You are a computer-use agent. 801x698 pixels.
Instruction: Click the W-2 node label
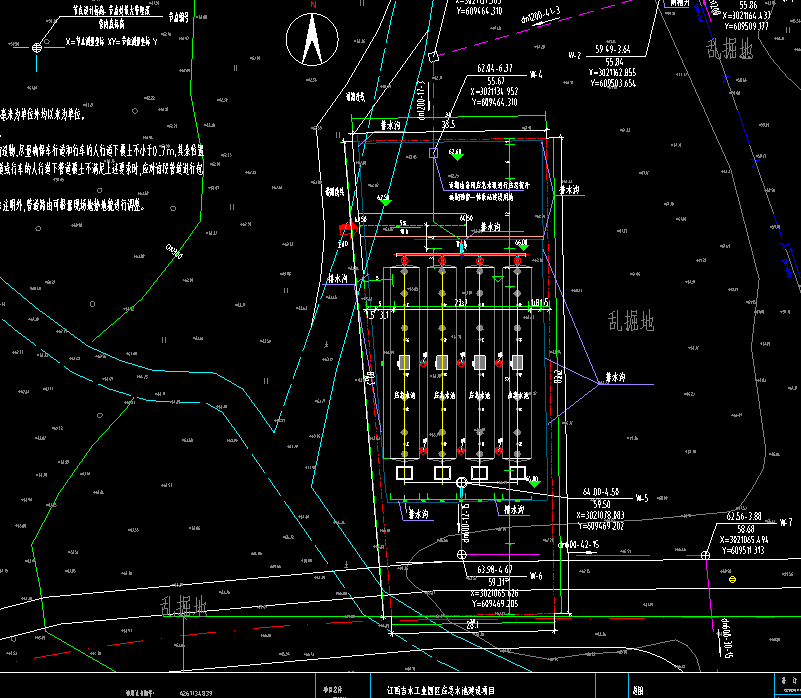coord(575,55)
